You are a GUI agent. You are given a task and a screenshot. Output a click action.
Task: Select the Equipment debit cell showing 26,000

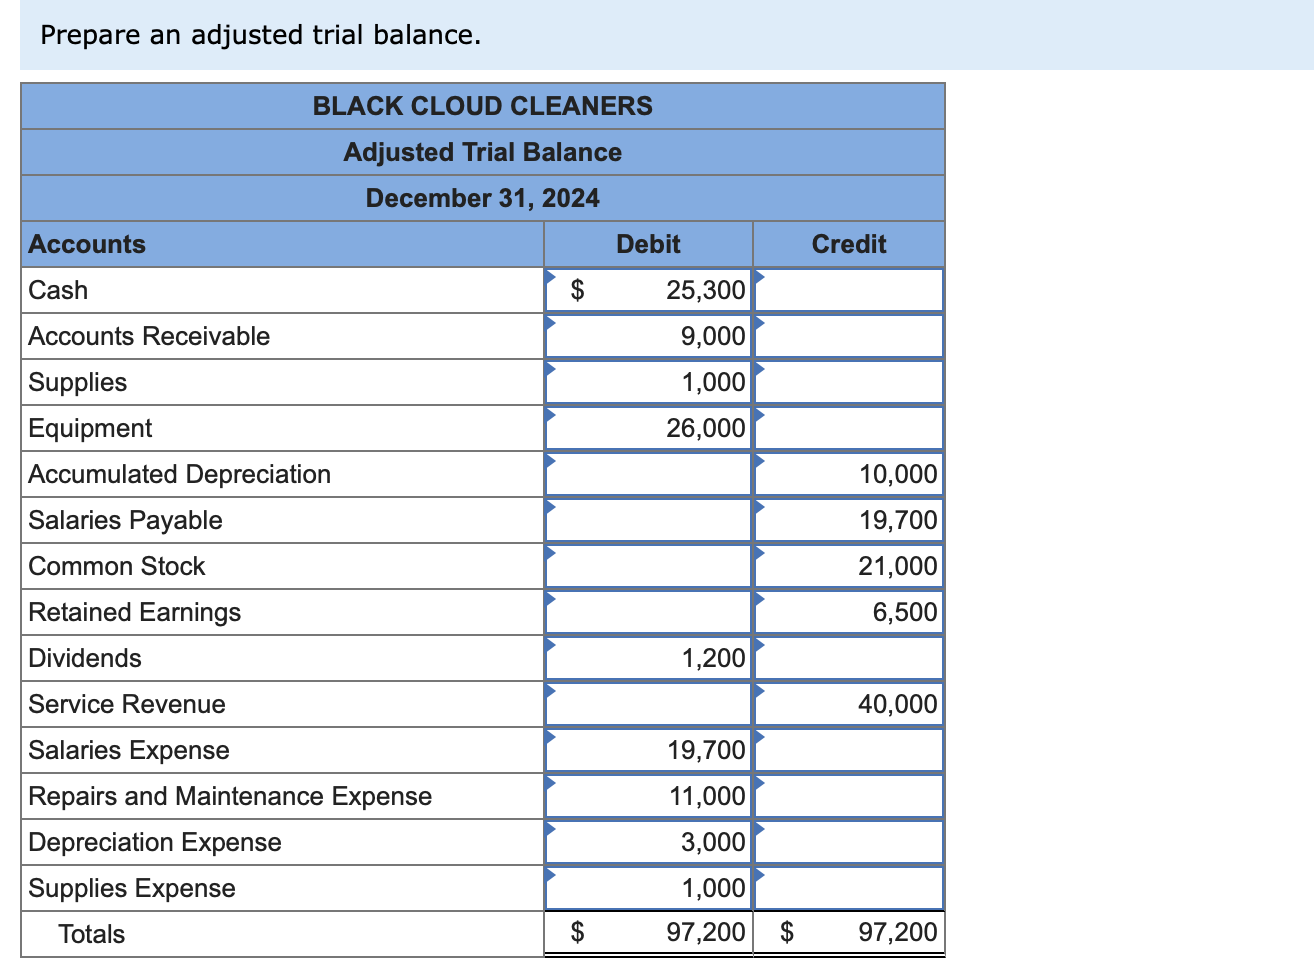(648, 428)
